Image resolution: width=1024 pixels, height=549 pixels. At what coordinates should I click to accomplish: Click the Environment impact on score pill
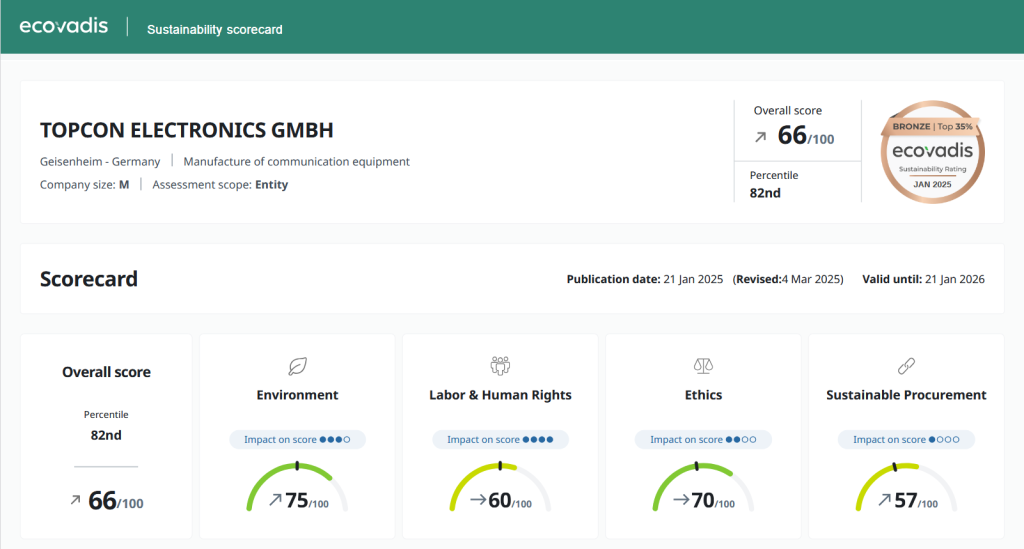[297, 439]
